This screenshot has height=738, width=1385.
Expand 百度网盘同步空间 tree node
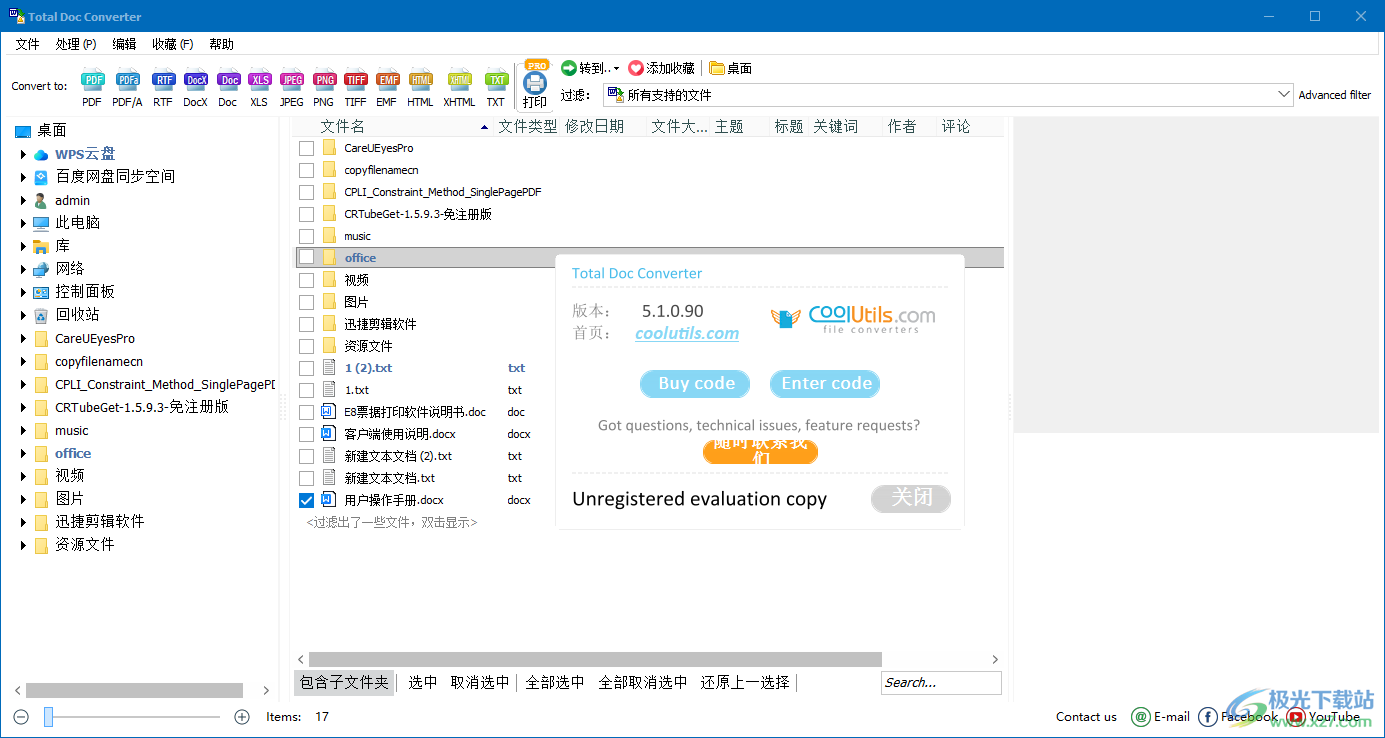click(x=23, y=177)
